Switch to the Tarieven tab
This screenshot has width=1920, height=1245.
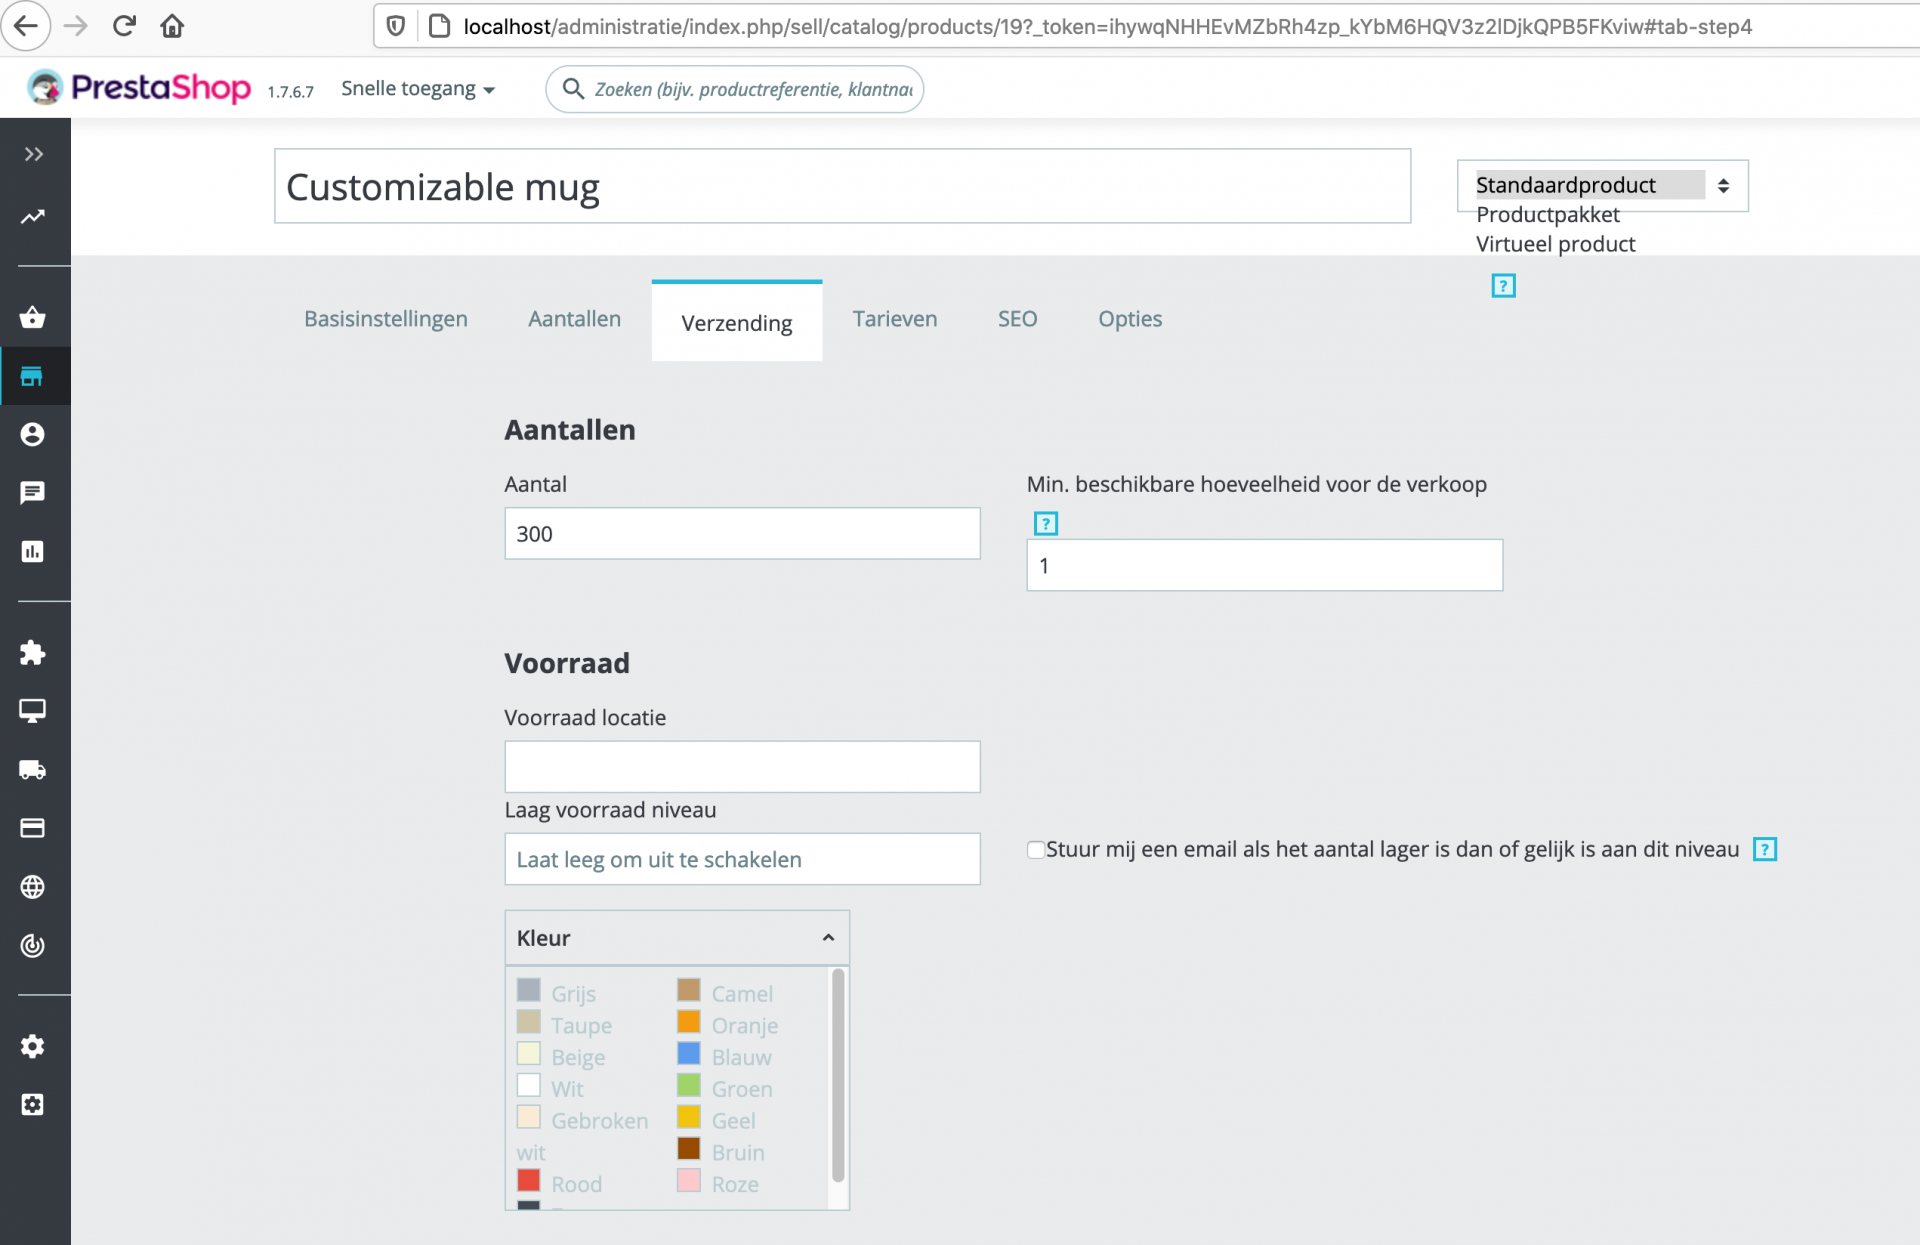[x=894, y=319]
